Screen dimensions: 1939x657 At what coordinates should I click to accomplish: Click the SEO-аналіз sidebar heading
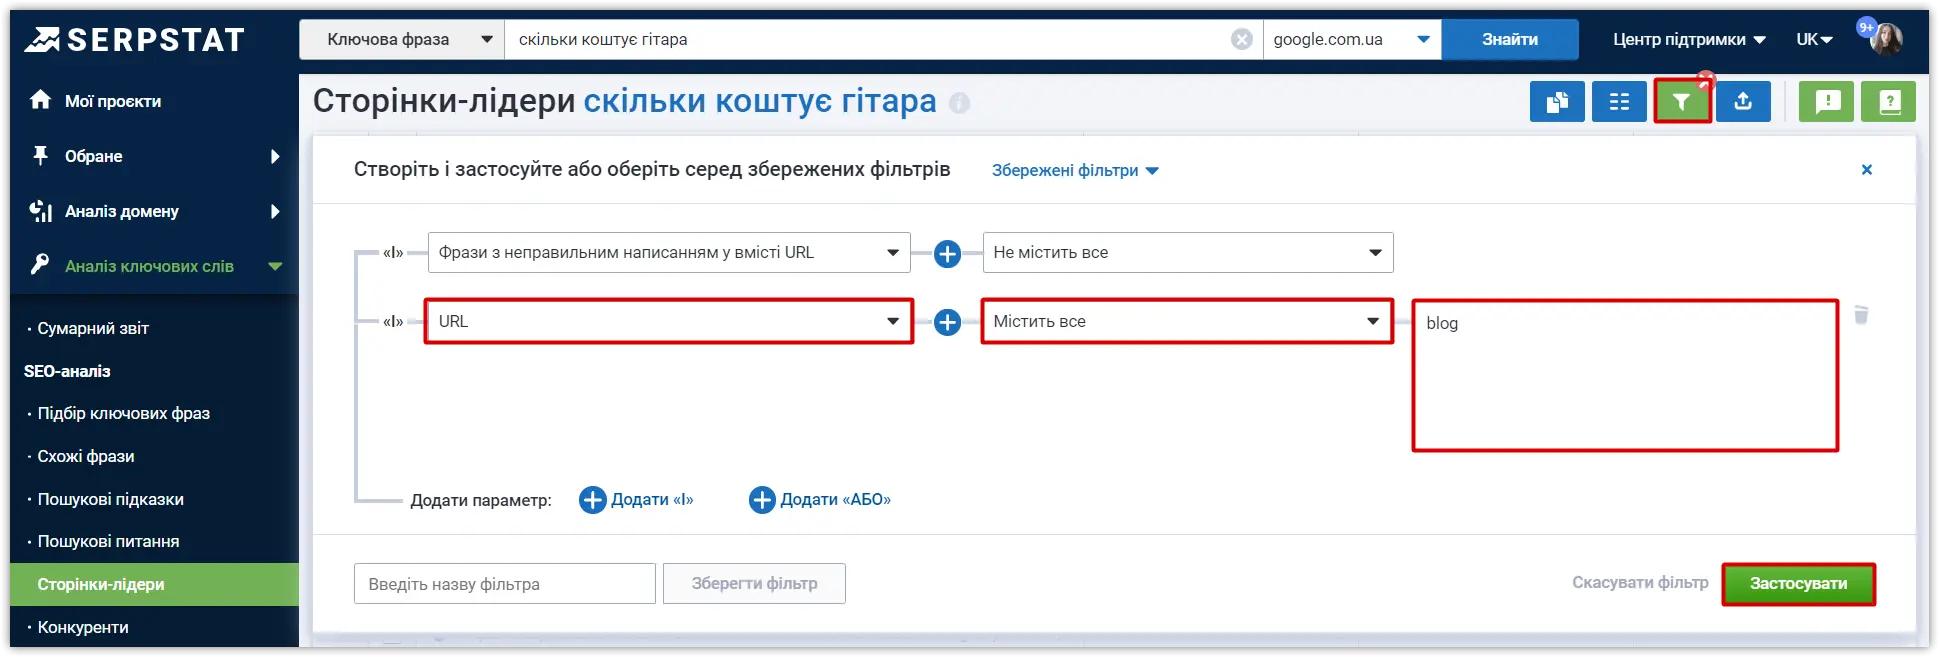[x=67, y=371]
